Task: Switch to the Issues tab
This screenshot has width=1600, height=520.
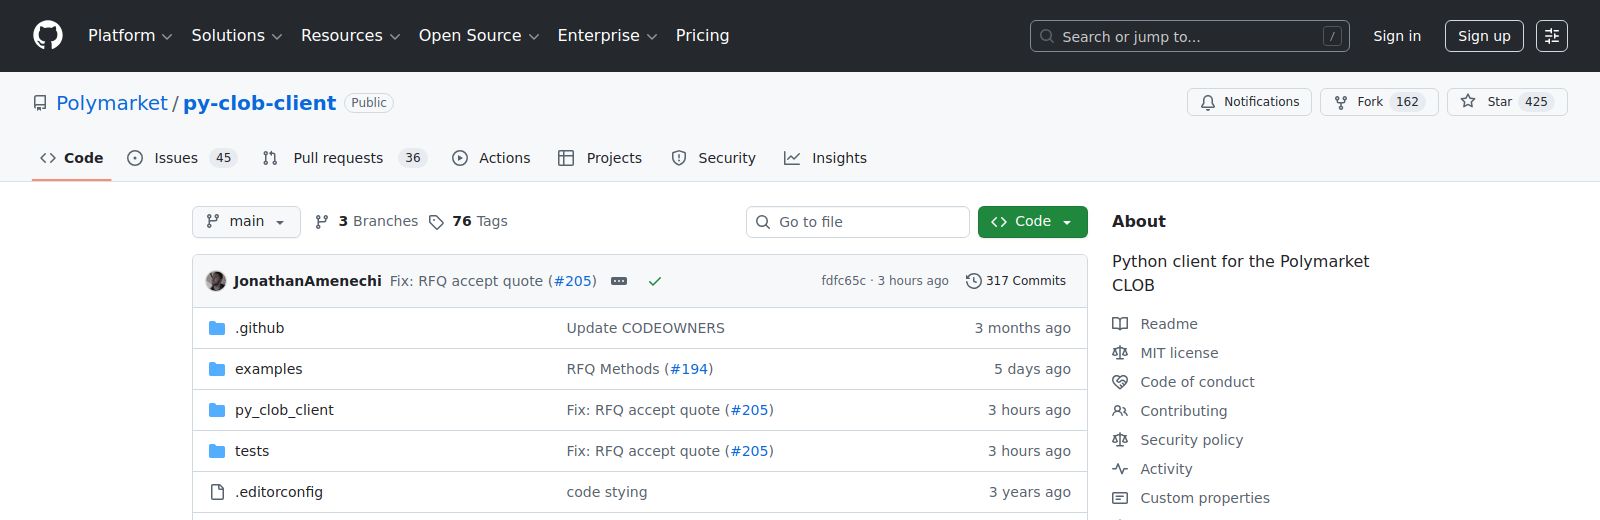Action: [177, 158]
